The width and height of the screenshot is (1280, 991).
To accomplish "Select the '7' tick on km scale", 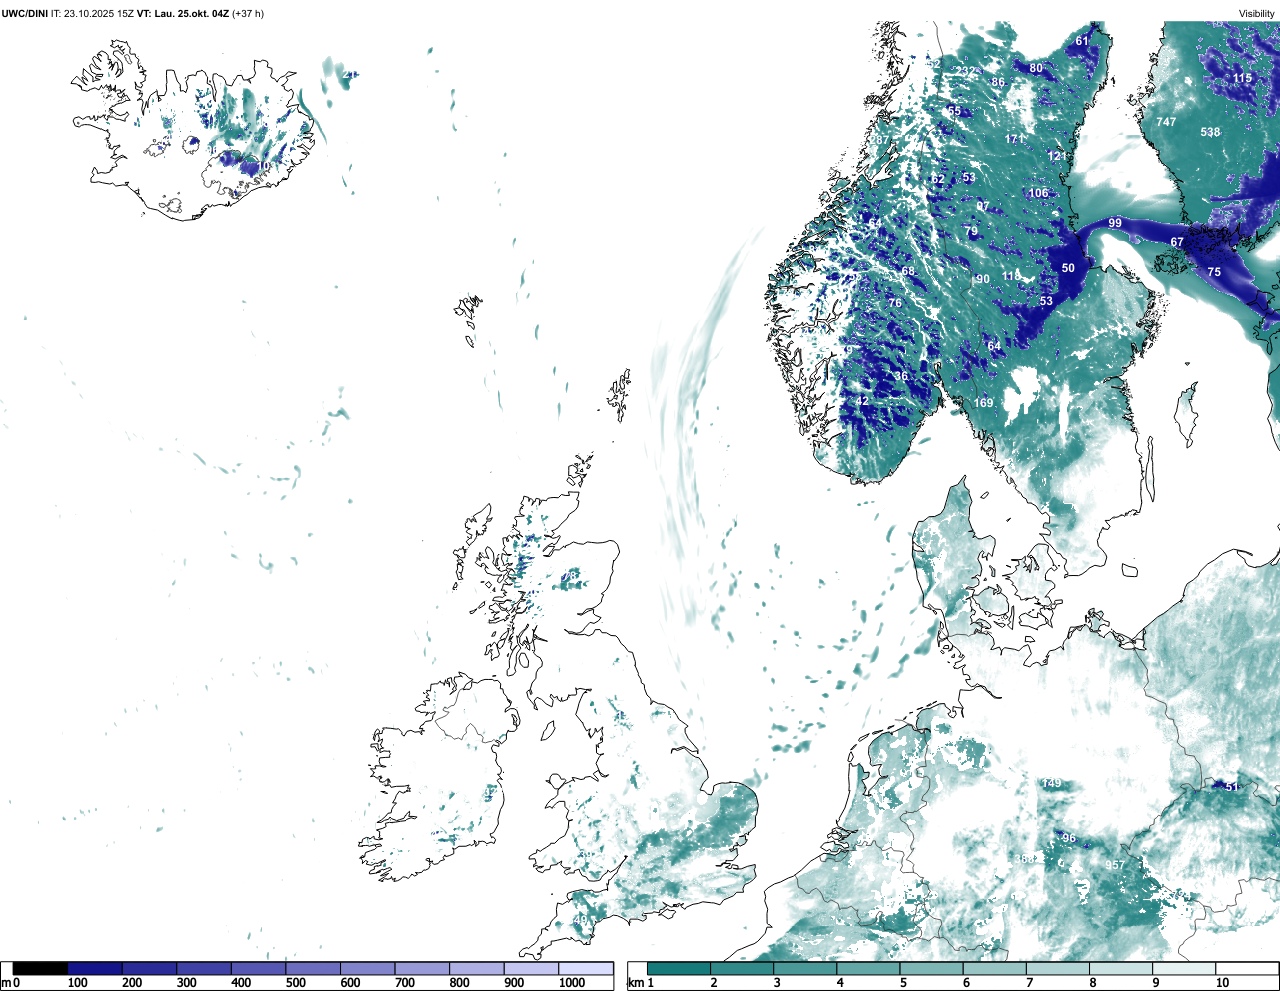I will [1029, 983].
